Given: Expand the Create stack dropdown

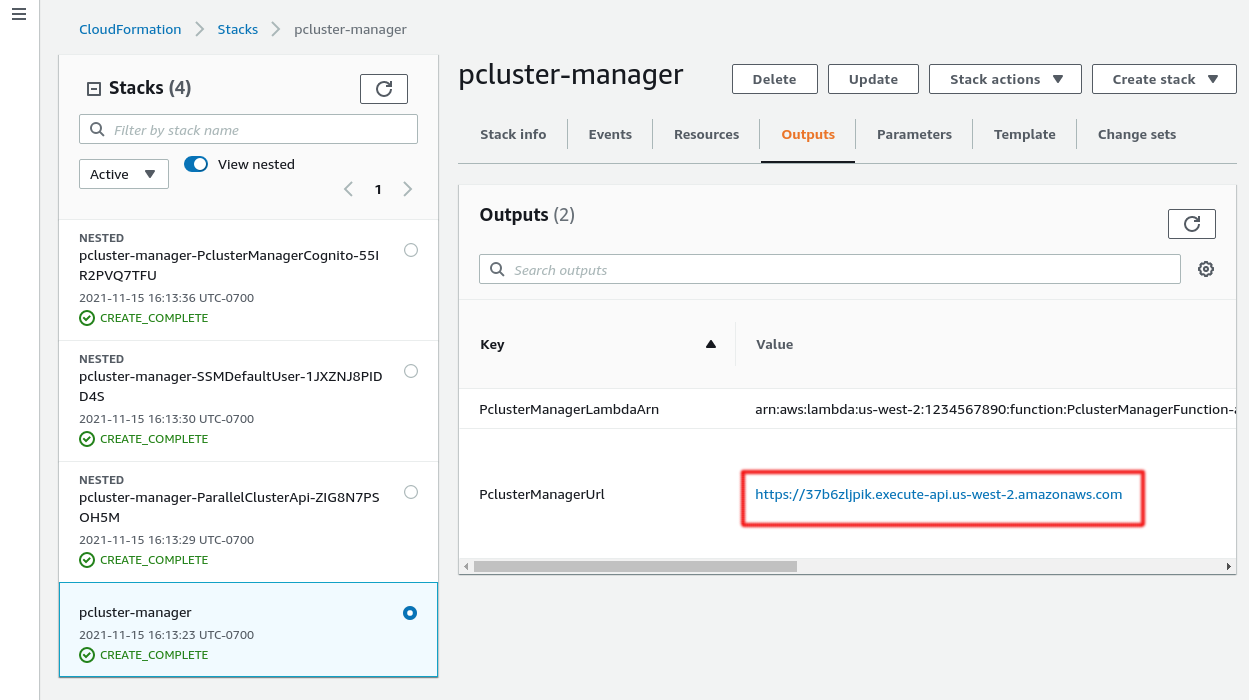Looking at the screenshot, I should click(1164, 79).
